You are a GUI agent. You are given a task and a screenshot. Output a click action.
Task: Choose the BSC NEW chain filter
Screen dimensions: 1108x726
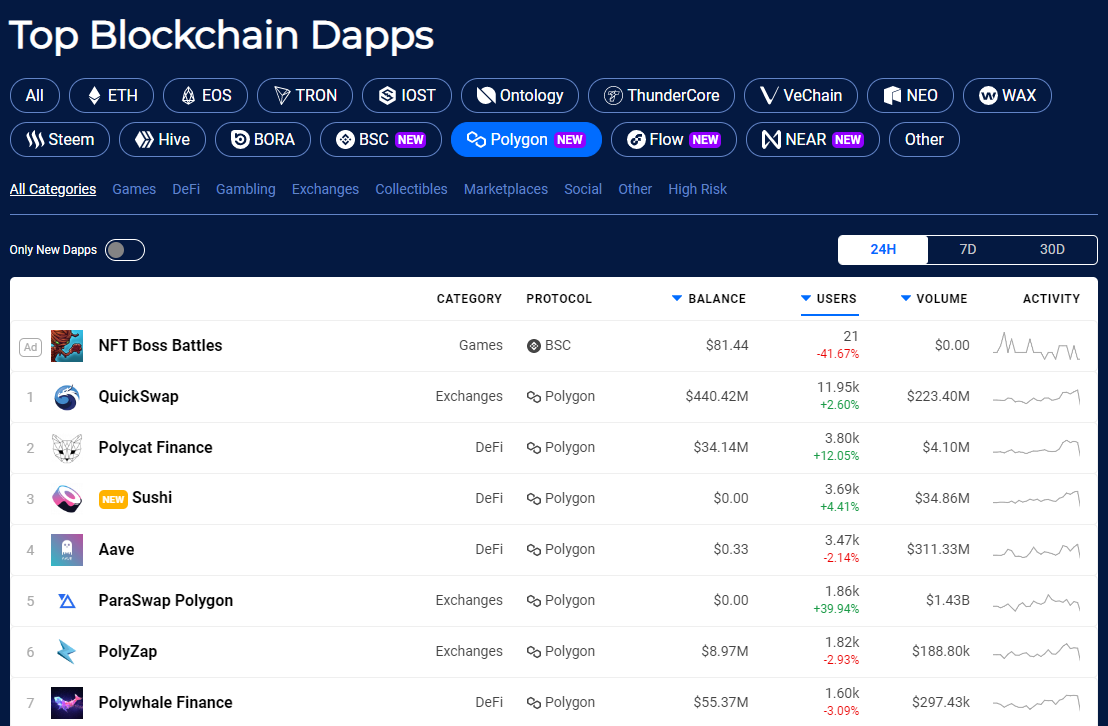(381, 139)
